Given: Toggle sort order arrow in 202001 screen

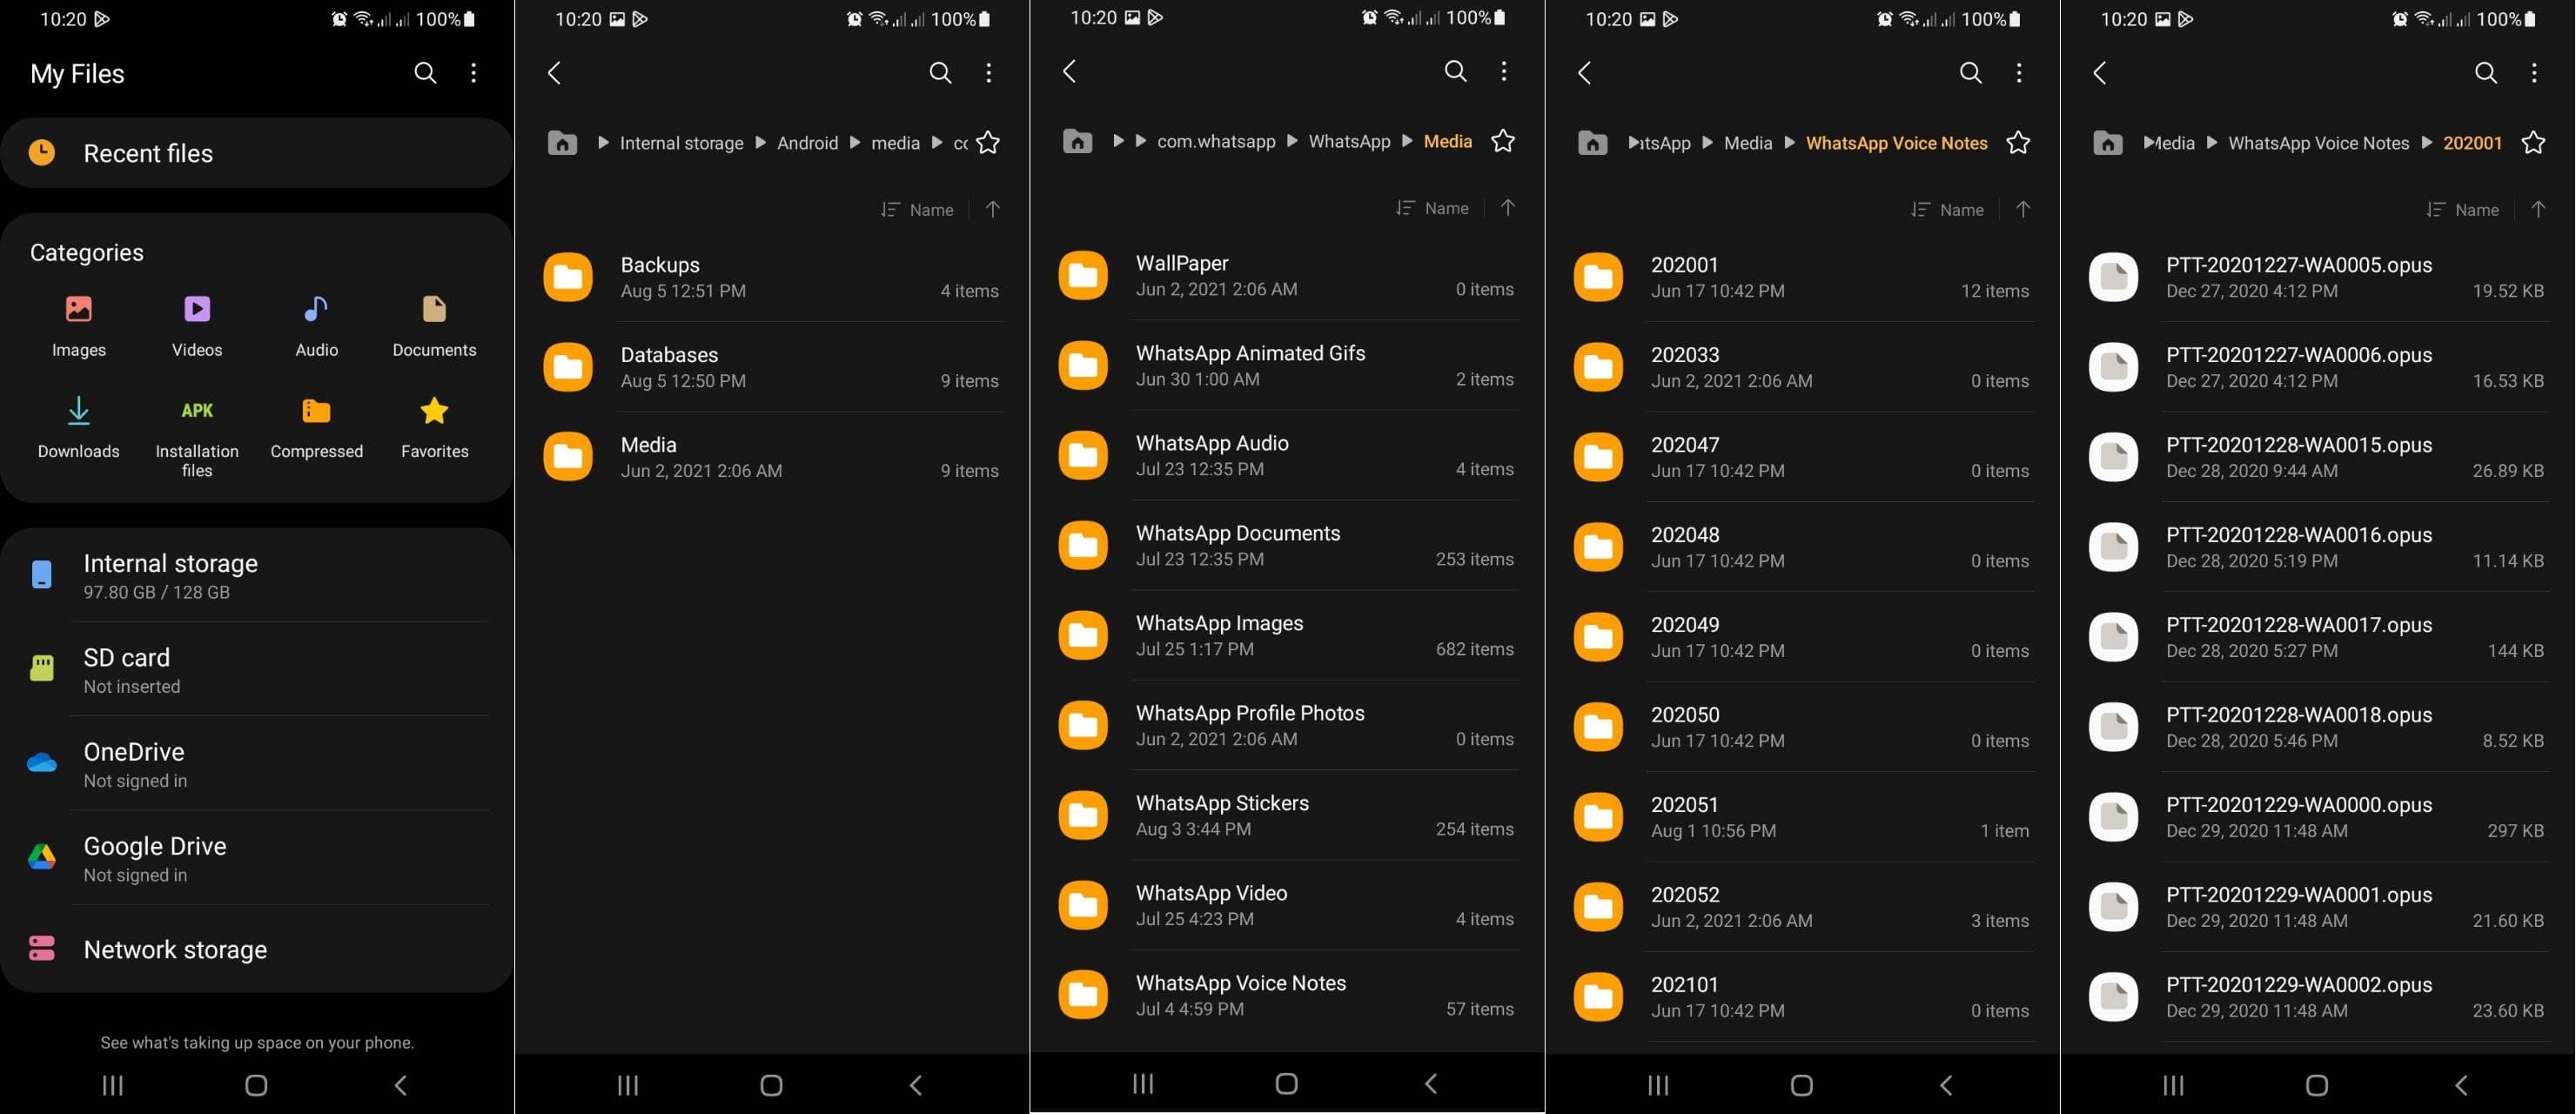Looking at the screenshot, I should tap(2537, 209).
